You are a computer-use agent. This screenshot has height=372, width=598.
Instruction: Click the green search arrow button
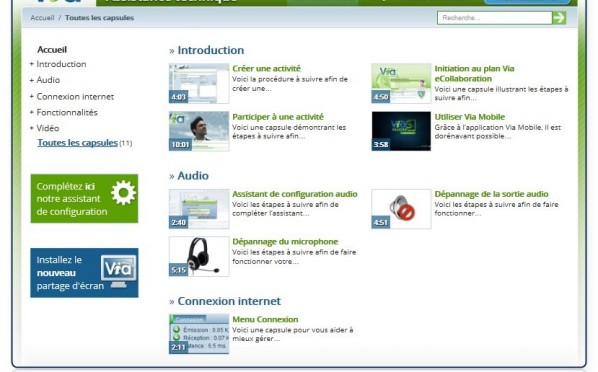(x=559, y=18)
